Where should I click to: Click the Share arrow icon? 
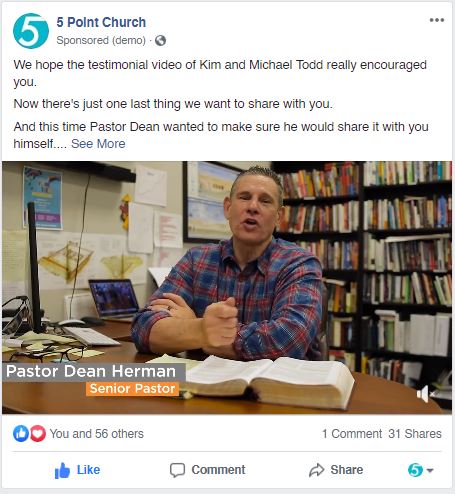pyautogui.click(x=316, y=470)
